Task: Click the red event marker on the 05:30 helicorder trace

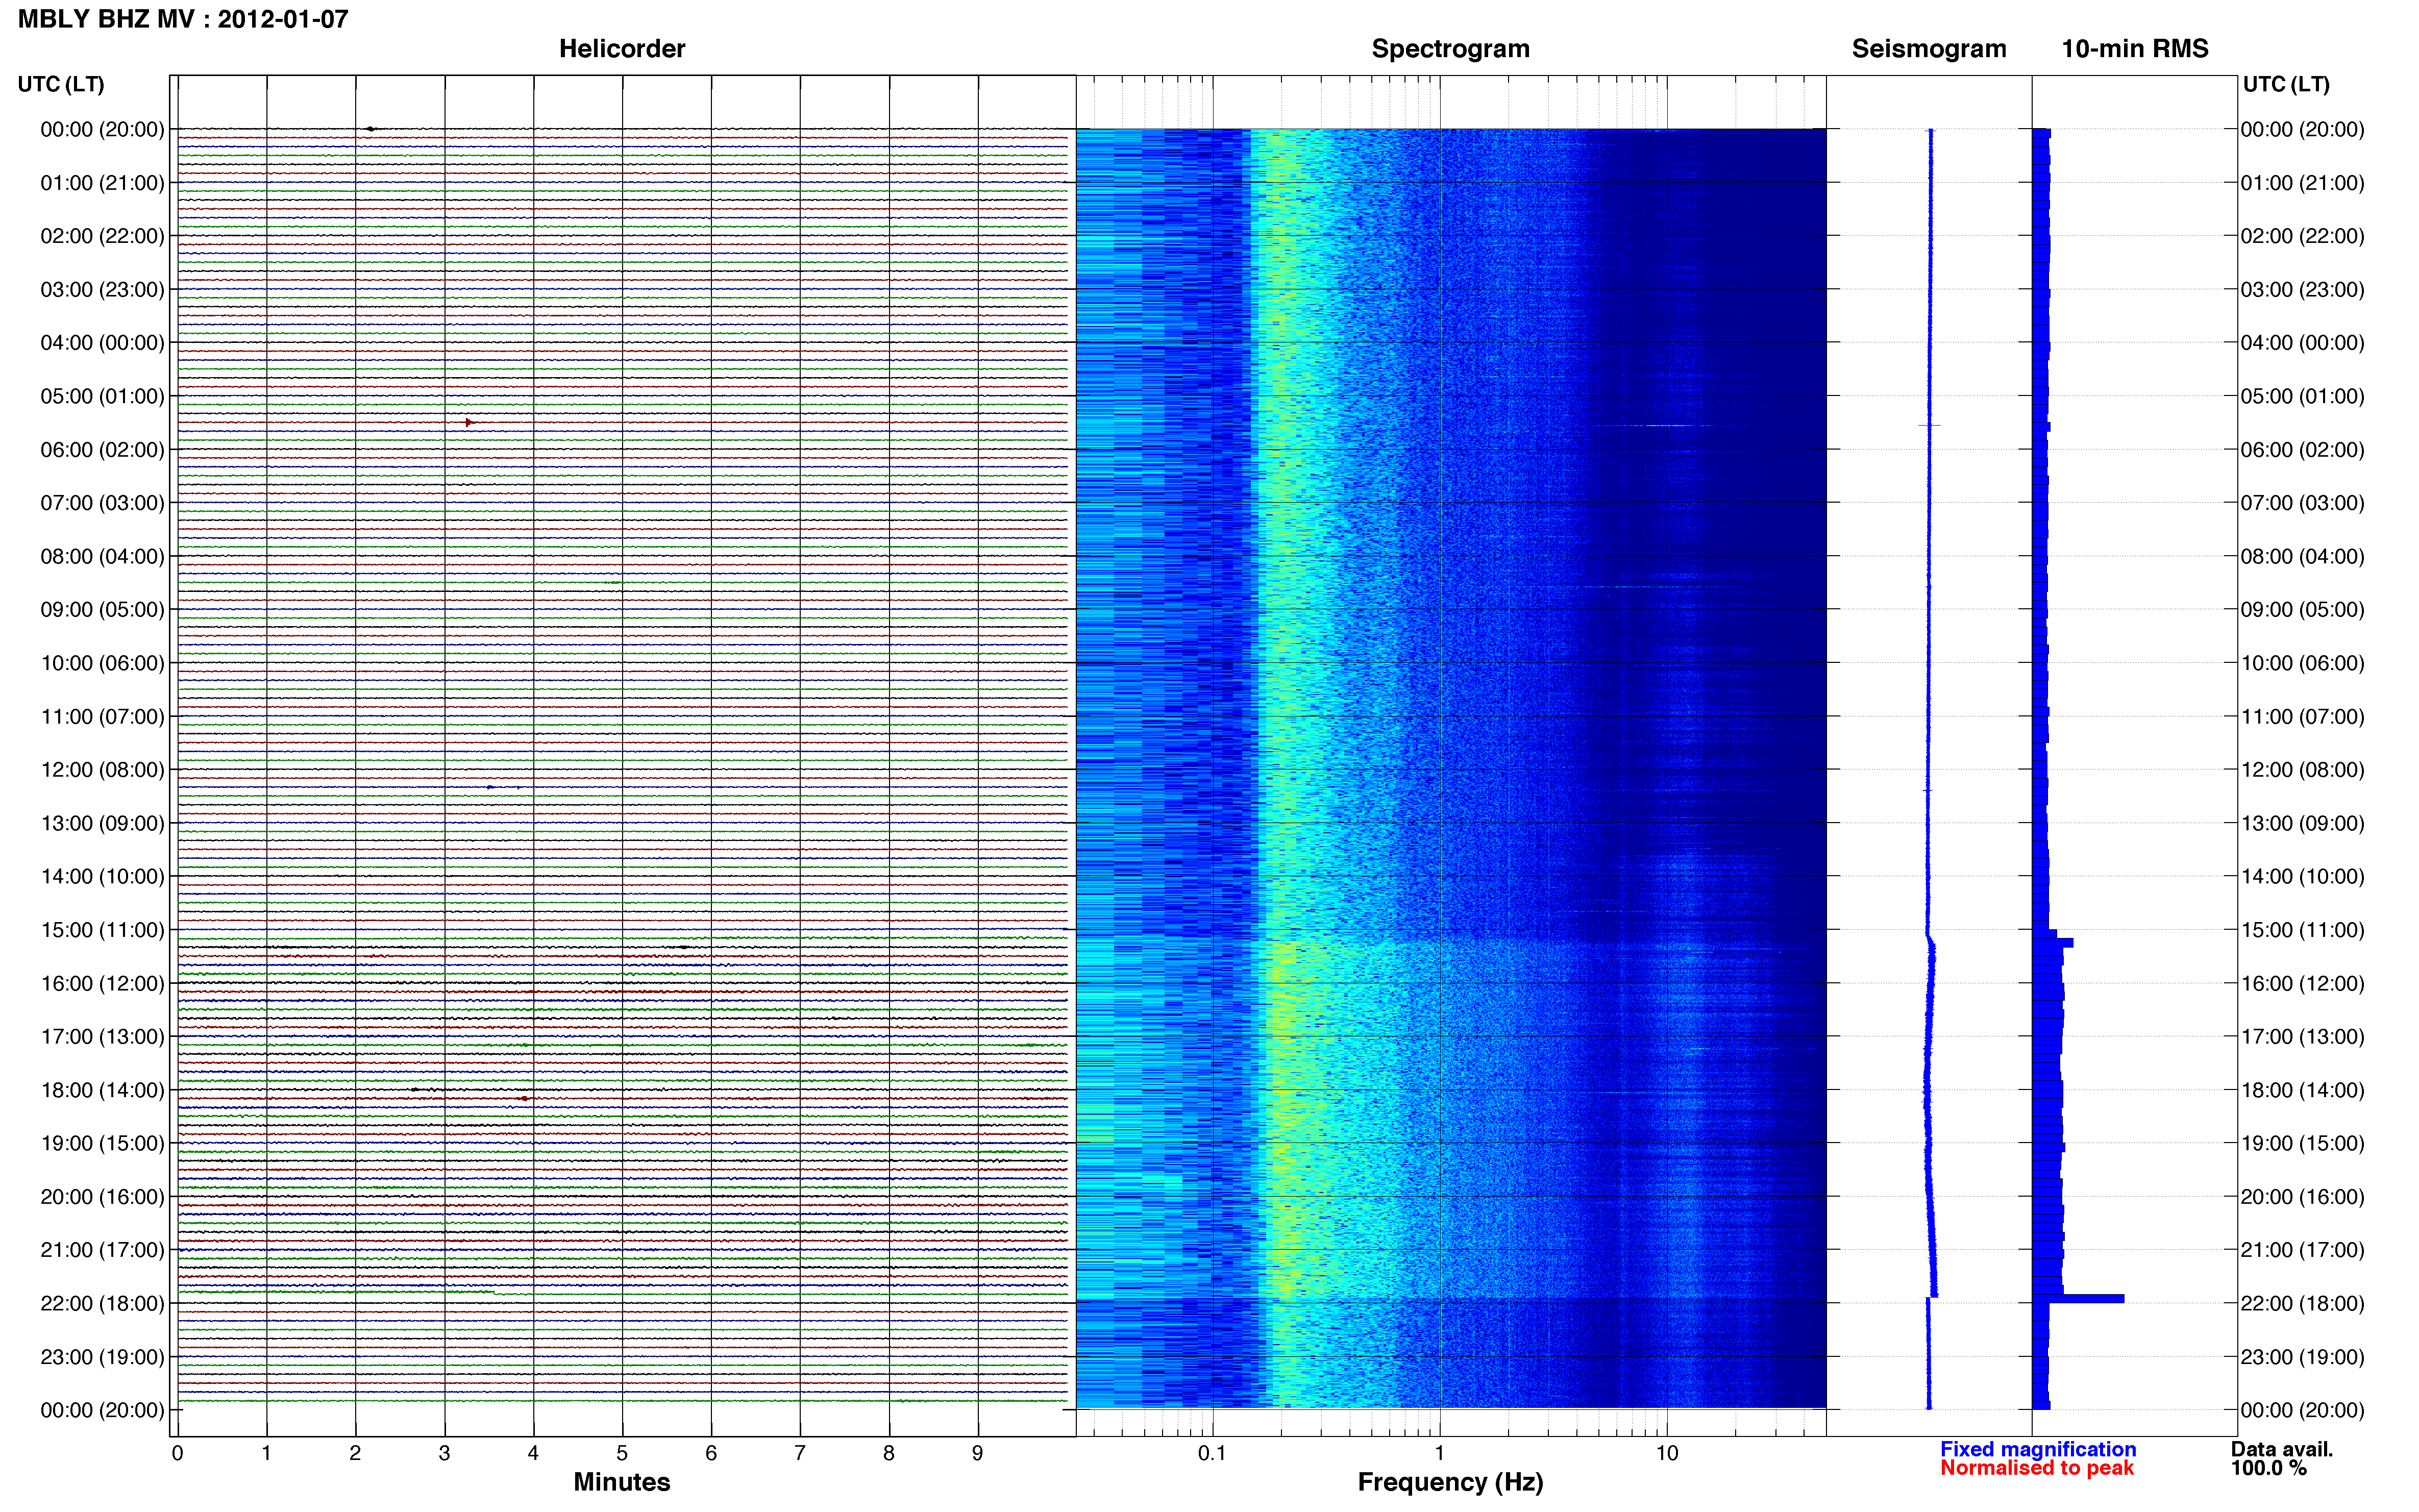Action: point(468,423)
